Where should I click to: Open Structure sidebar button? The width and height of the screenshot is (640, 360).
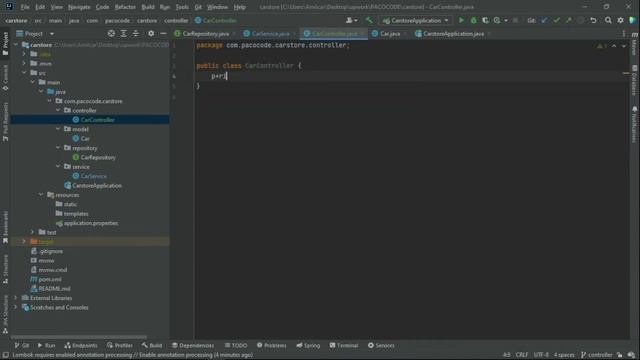(x=5, y=269)
